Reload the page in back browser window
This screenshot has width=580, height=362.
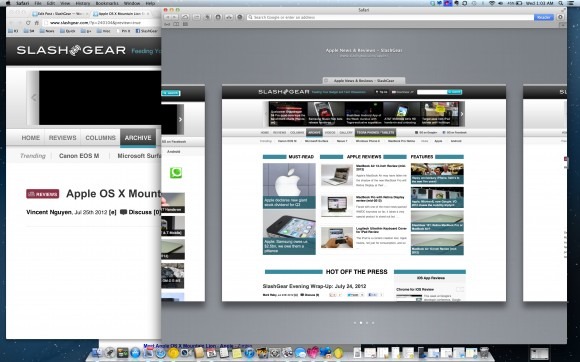(28, 23)
